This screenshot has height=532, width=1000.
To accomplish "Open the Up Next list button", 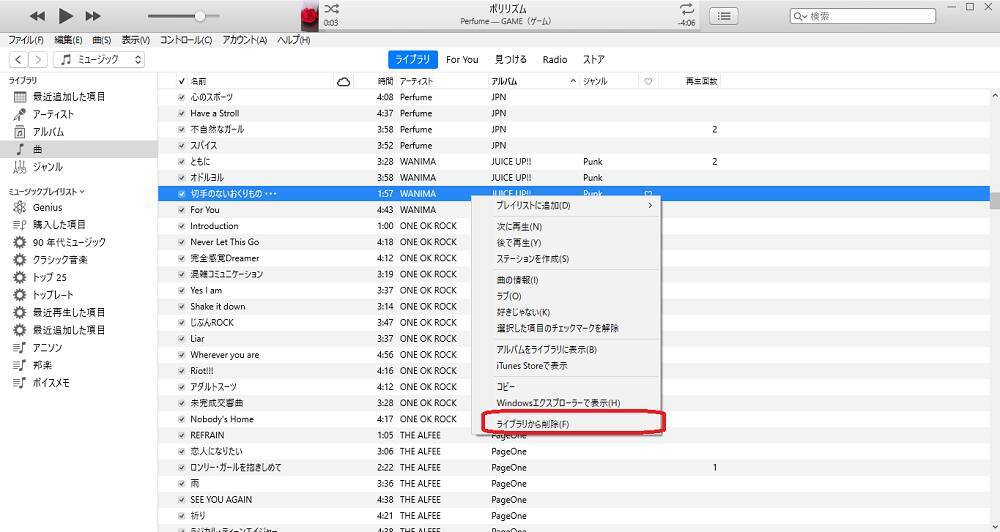I will coord(724,16).
